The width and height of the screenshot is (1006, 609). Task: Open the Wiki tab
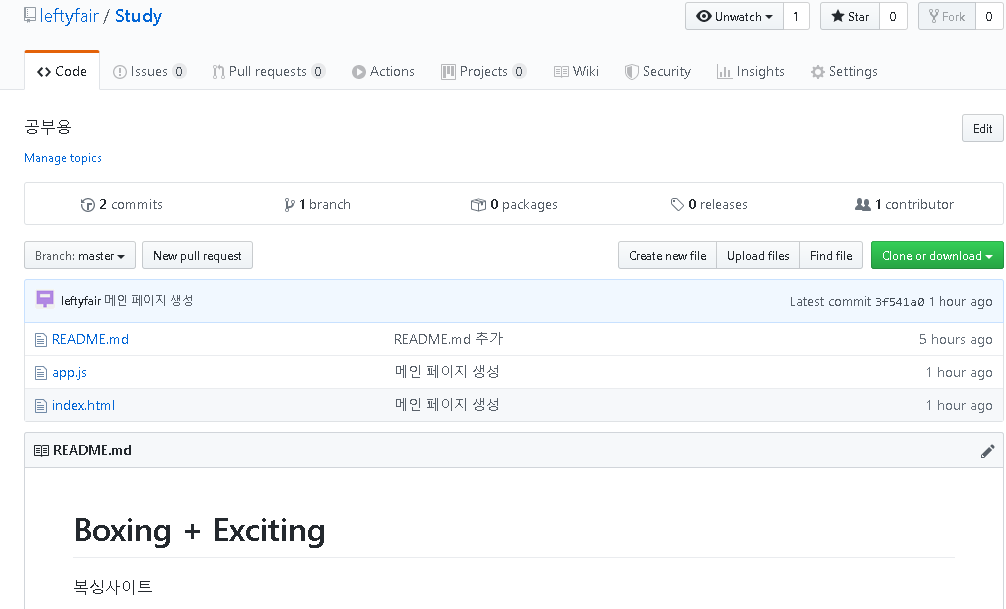[x=576, y=71]
